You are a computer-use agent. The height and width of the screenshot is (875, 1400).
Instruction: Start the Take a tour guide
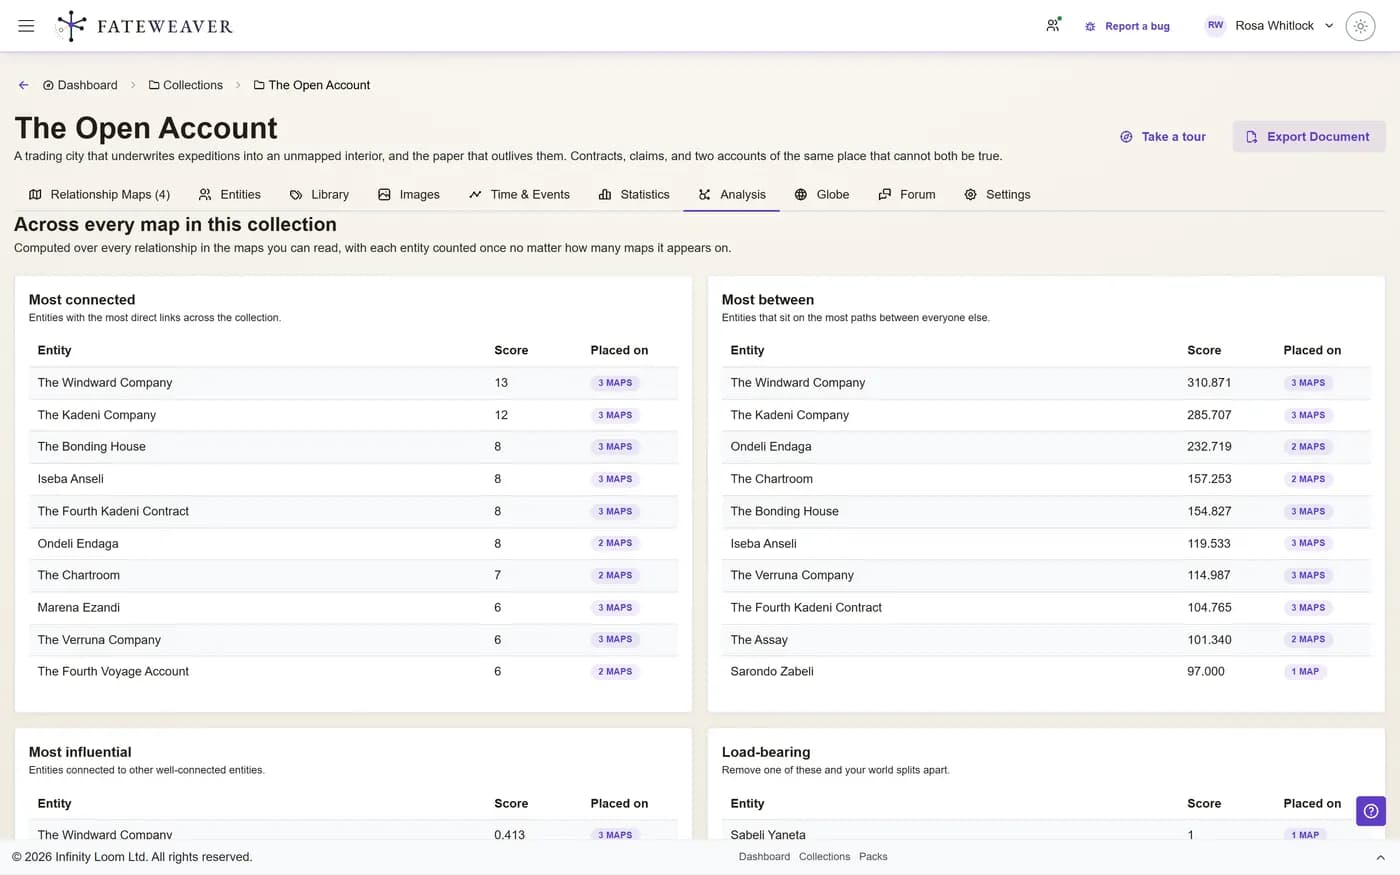pyautogui.click(x=1163, y=137)
